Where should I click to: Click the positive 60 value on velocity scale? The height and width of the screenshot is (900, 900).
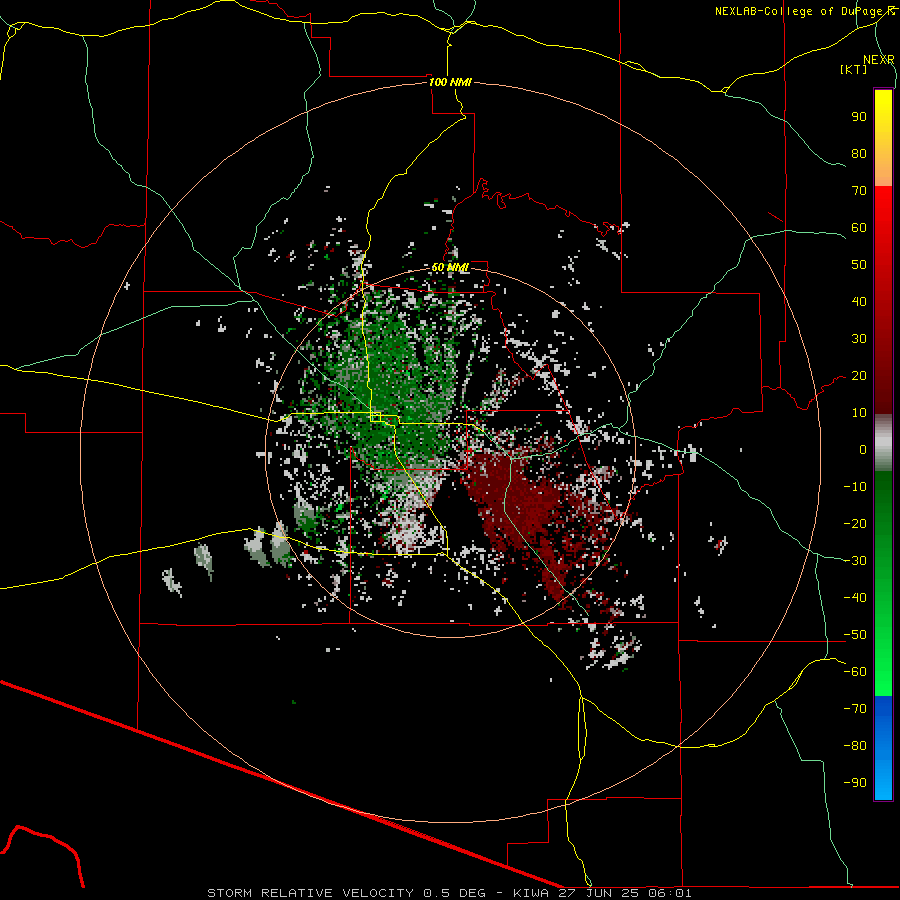859,227
